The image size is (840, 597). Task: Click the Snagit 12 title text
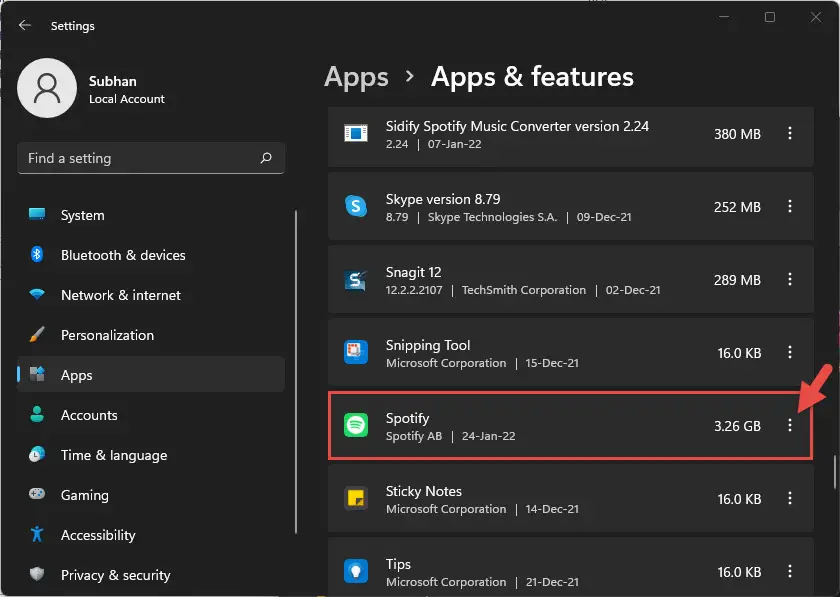coord(414,272)
